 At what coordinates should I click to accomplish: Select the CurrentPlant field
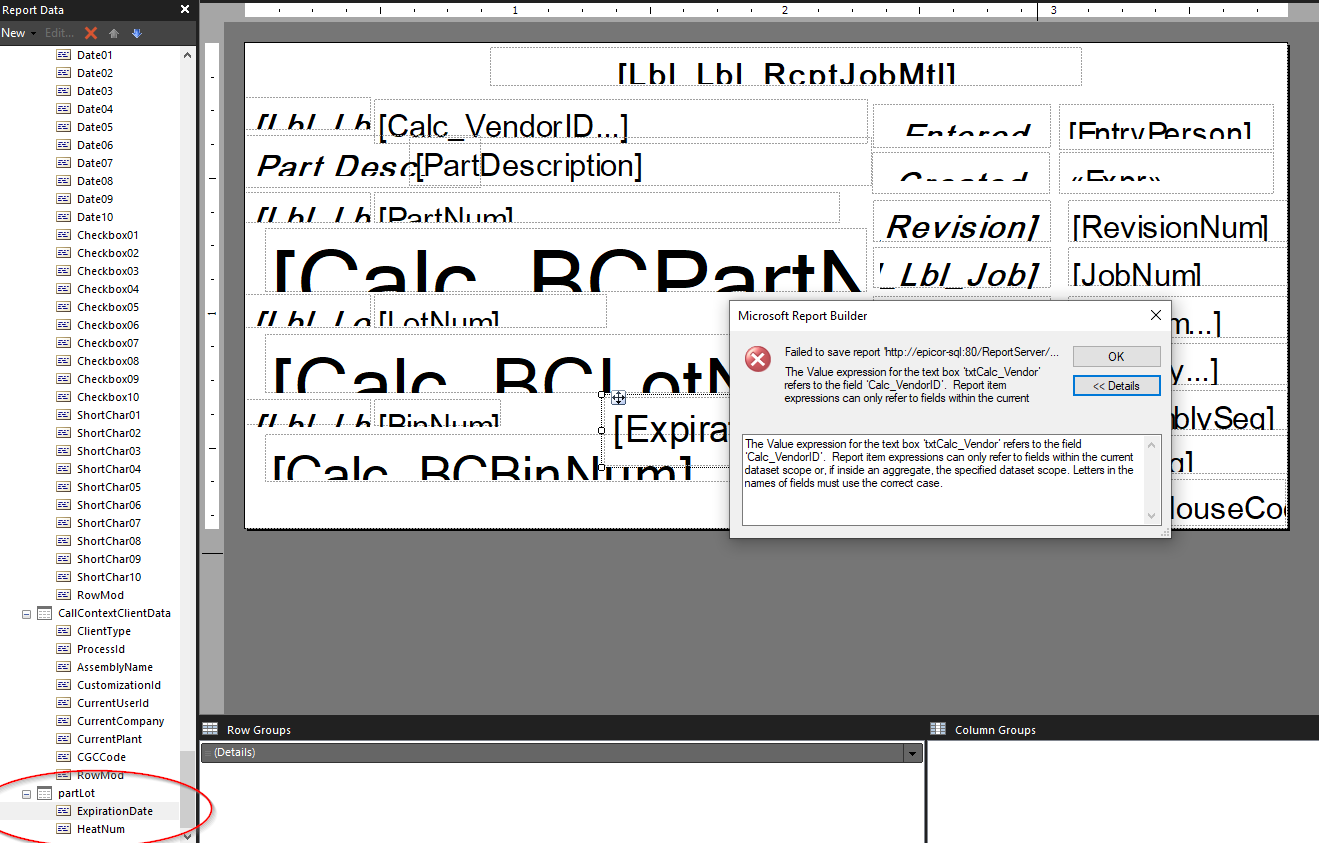(109, 739)
